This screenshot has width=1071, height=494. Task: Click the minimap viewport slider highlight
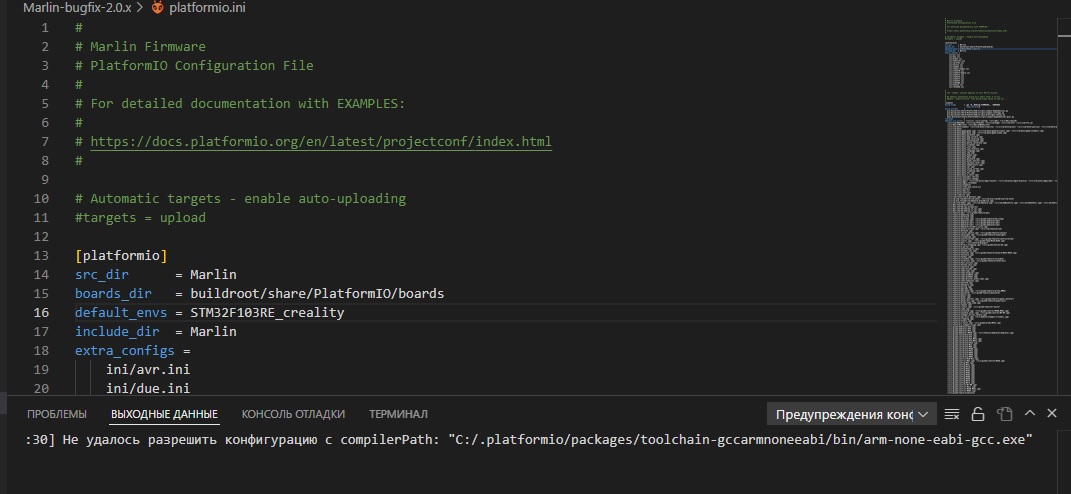[1000, 33]
